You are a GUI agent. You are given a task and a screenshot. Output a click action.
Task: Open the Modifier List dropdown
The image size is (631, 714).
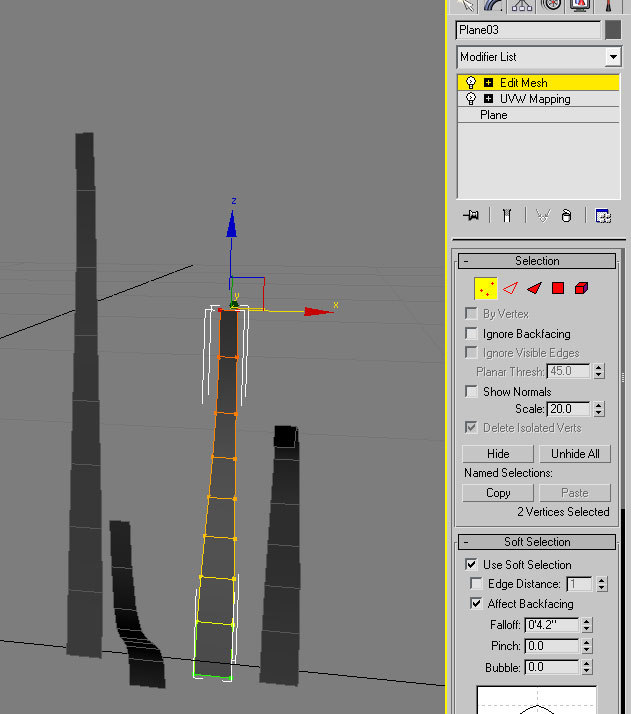613,57
